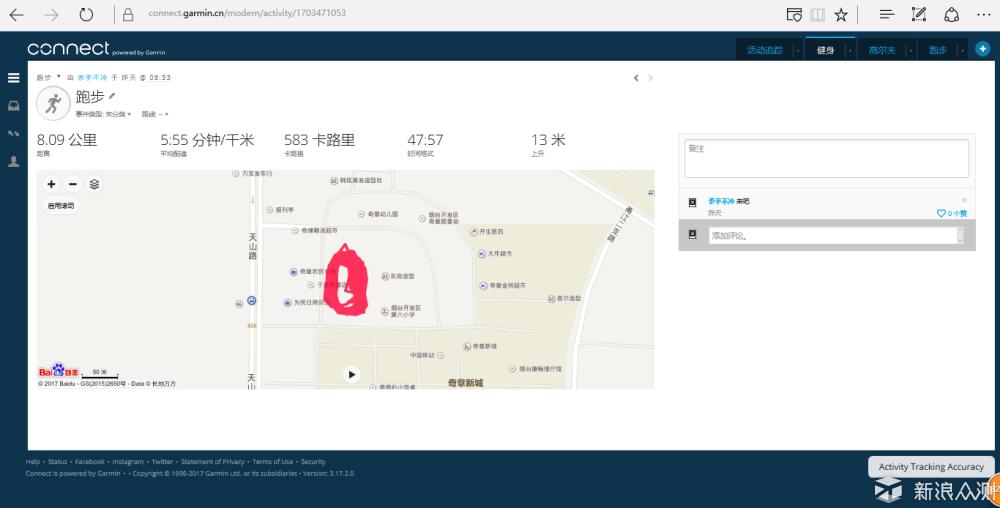Viewport: 1000px width, 508px height.
Task: Expand the 跑步 activity type dropdown in breadcrumb
Action: click(58, 77)
